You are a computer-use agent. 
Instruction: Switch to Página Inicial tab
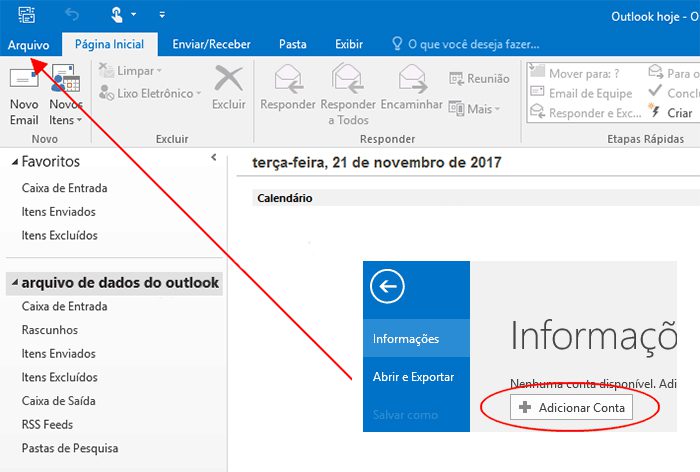(x=109, y=44)
